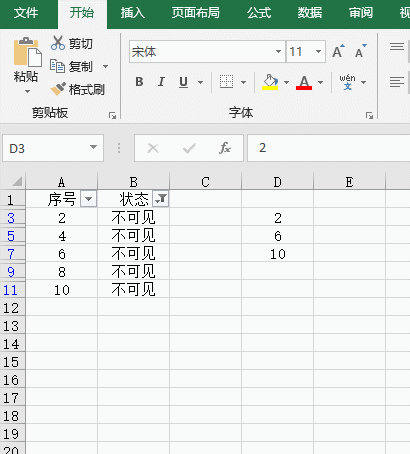The width and height of the screenshot is (410, 454).
Task: Click the 粘贴 button label
Action: tap(26, 77)
